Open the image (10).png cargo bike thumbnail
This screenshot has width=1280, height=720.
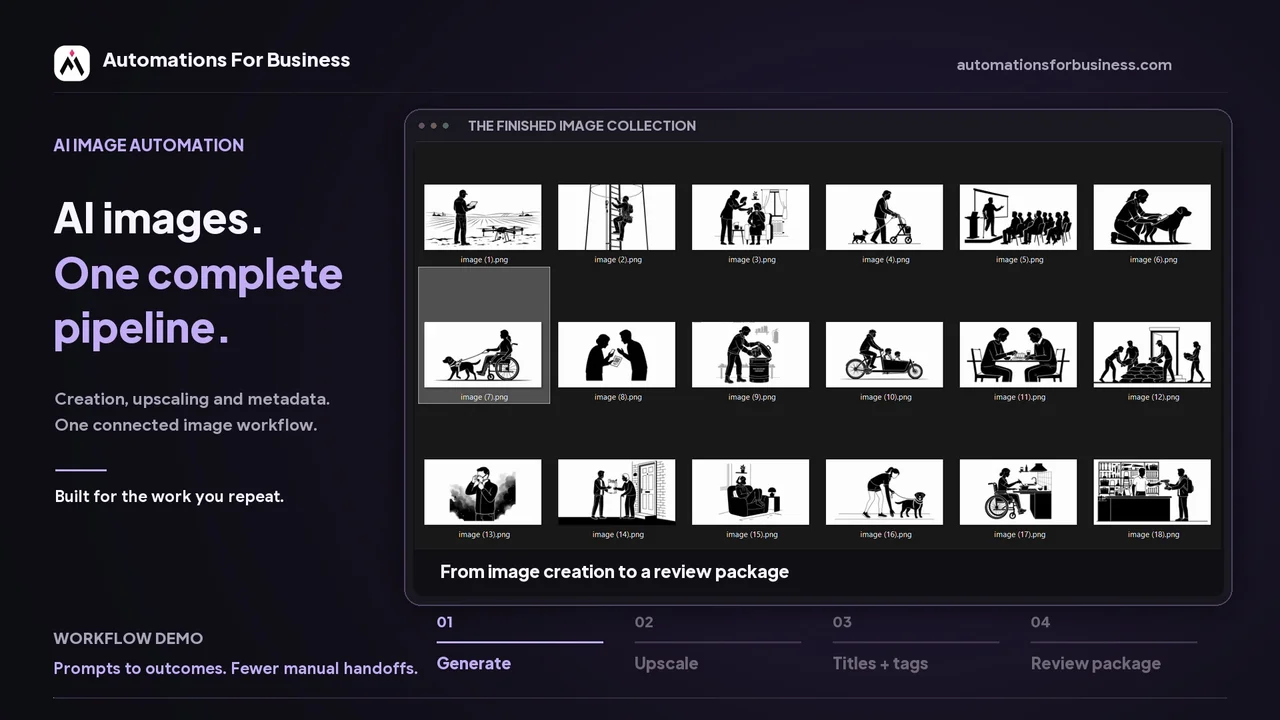coord(885,354)
